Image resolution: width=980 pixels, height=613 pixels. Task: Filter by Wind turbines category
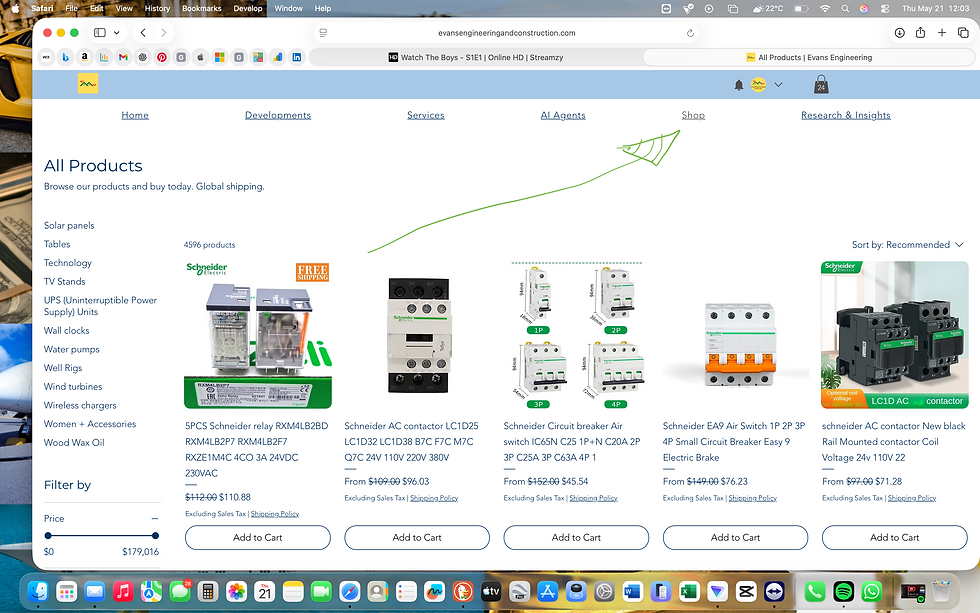pos(73,387)
